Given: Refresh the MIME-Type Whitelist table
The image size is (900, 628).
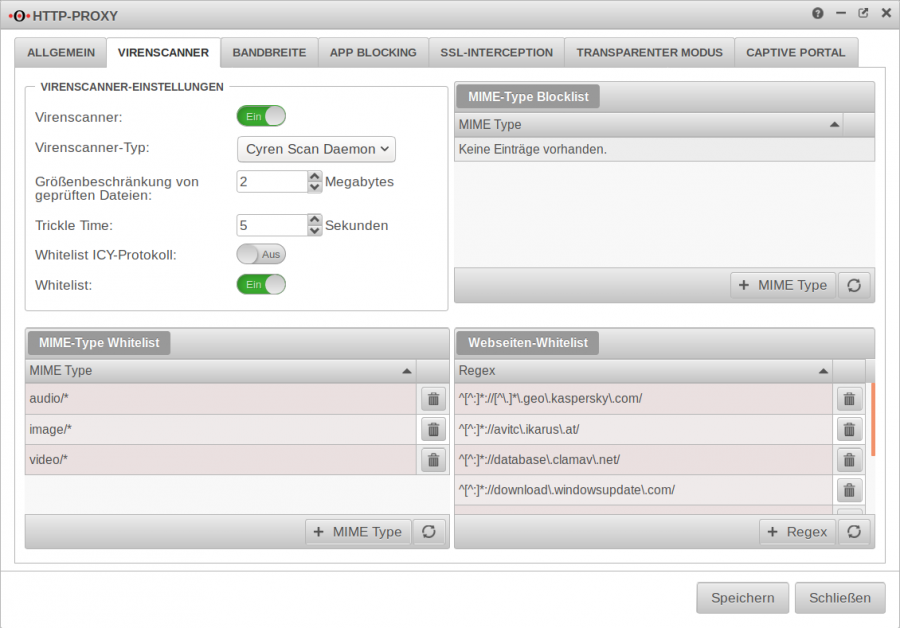Looking at the screenshot, I should (429, 531).
